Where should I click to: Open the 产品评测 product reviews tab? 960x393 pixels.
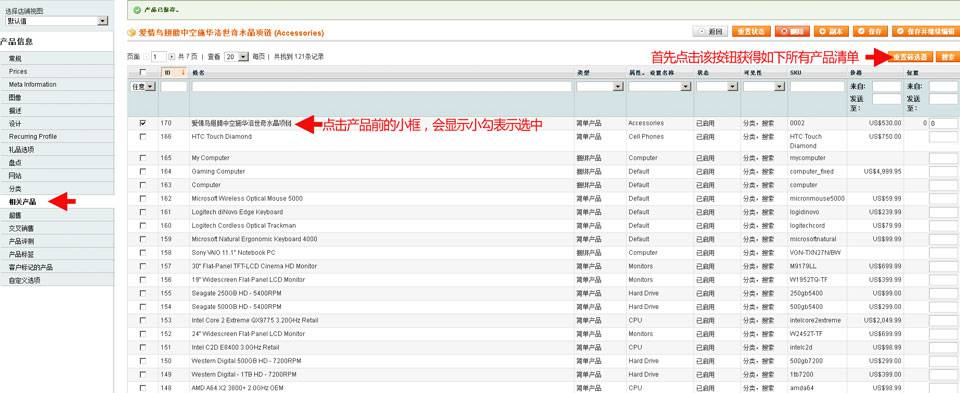point(57,241)
